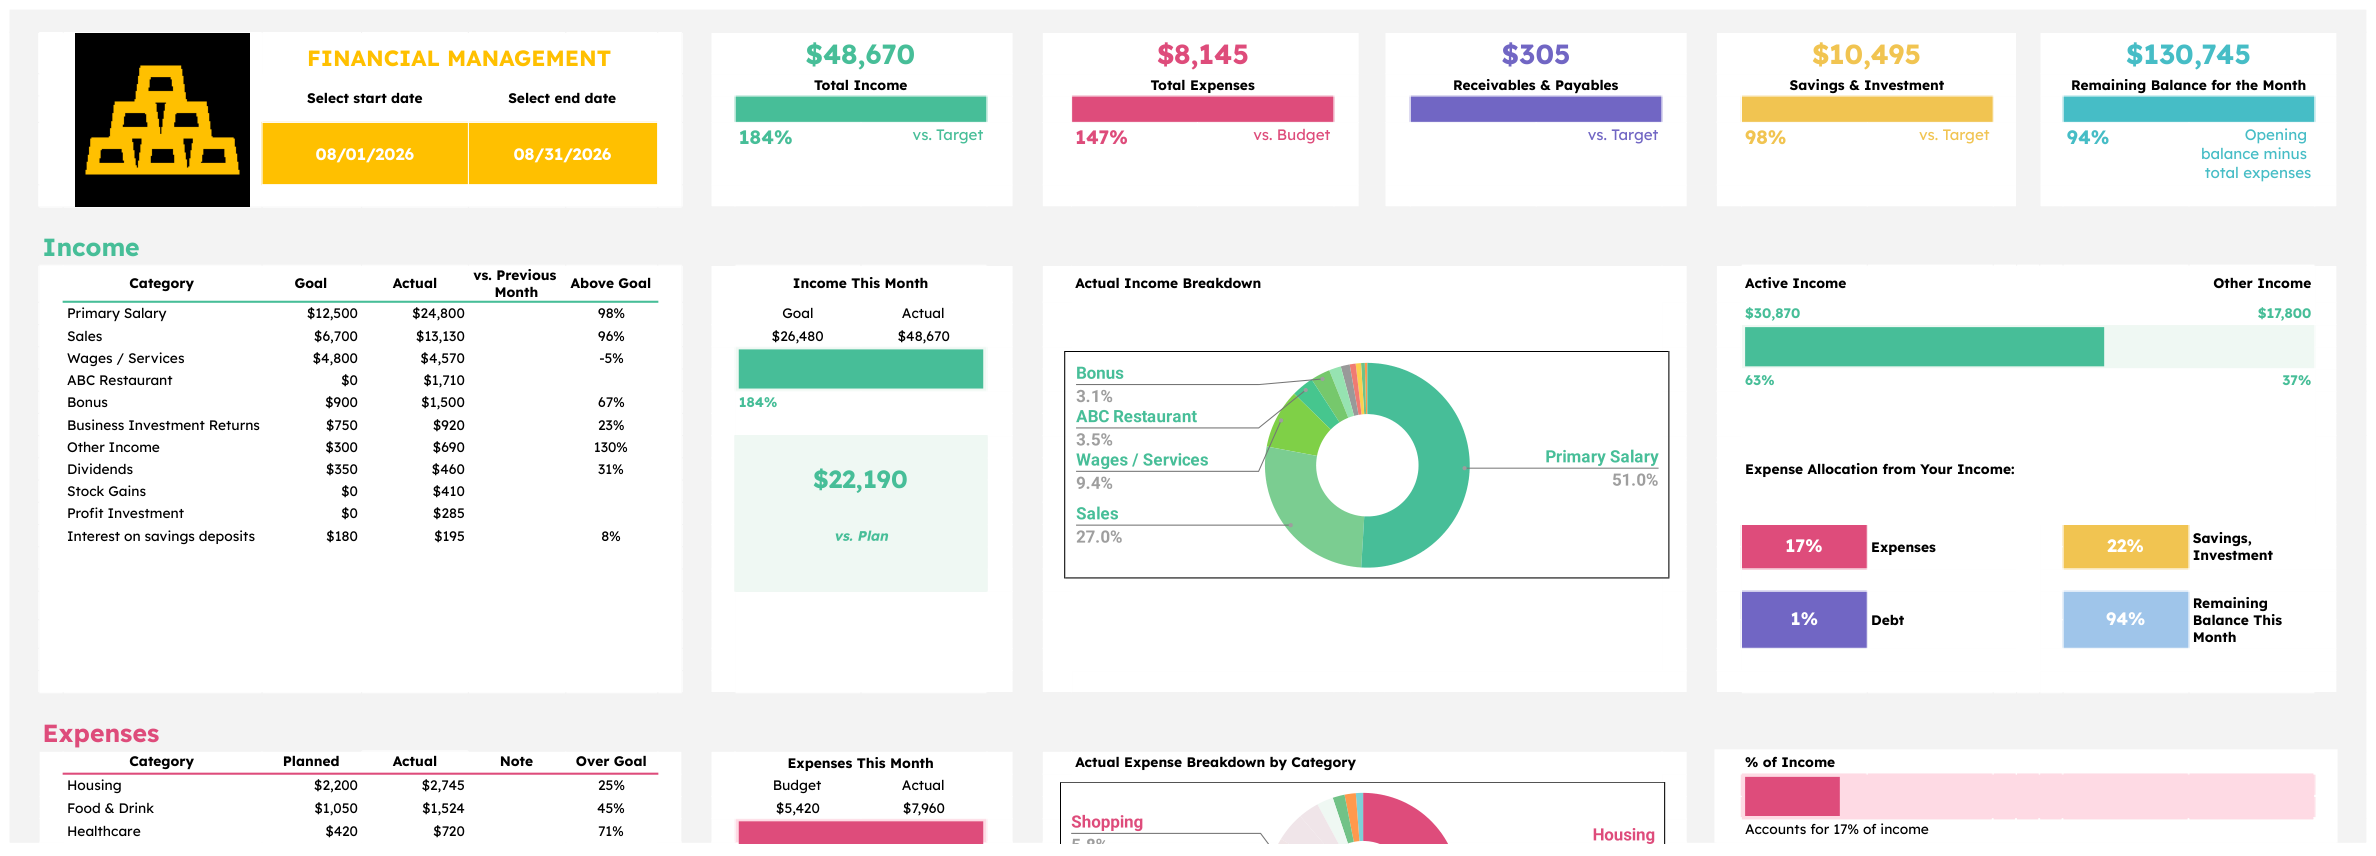Click the $8,145 Total Expenses value
2376x856 pixels.
[x=1203, y=55]
